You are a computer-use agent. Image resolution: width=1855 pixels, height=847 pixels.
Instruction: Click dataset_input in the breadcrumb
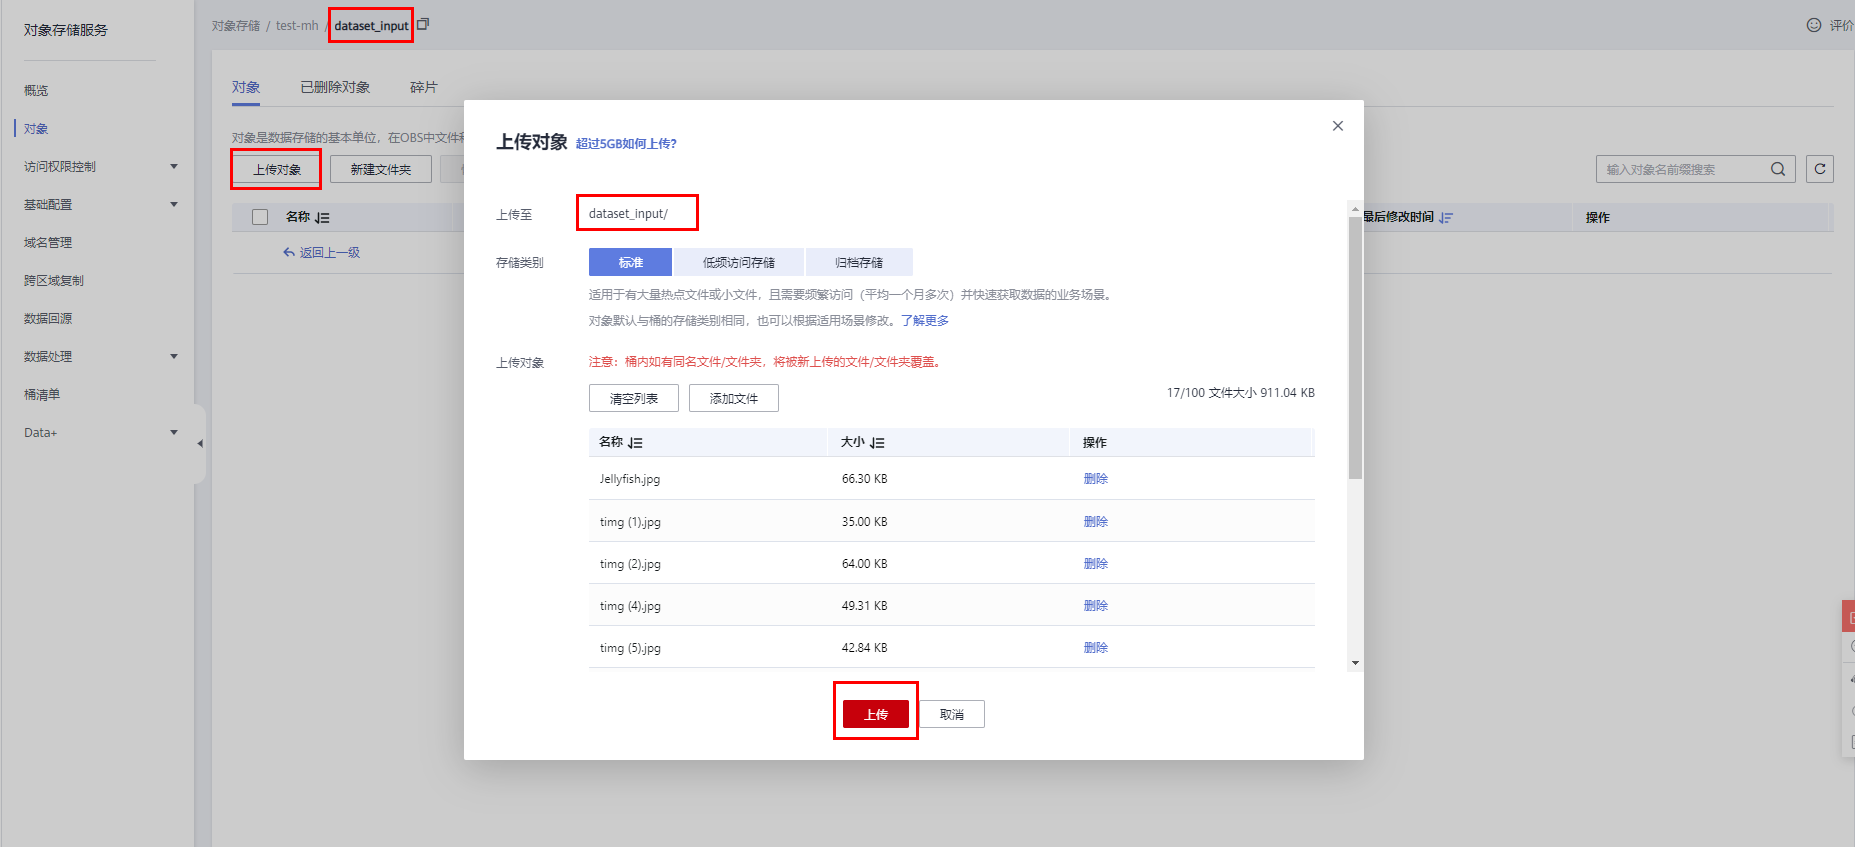[371, 26]
